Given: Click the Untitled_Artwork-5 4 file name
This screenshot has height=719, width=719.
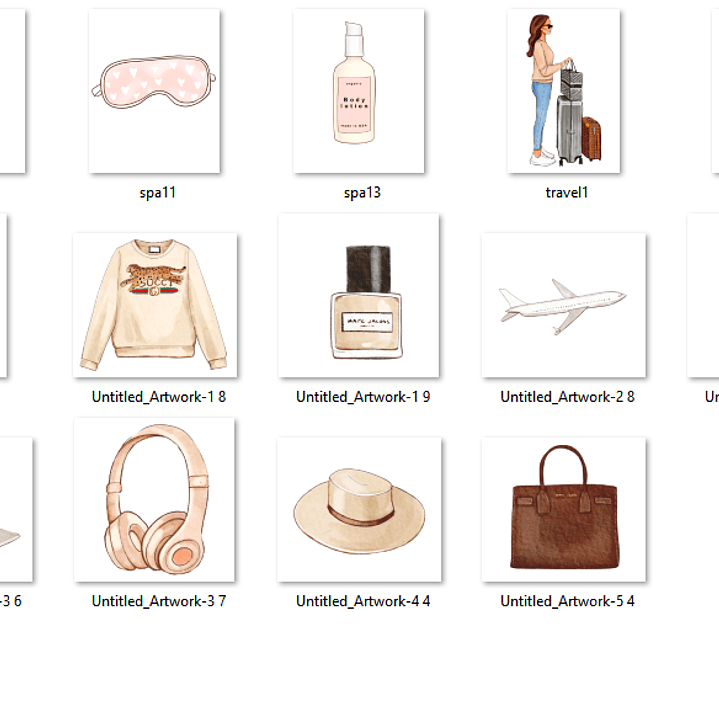Looking at the screenshot, I should point(567,601).
